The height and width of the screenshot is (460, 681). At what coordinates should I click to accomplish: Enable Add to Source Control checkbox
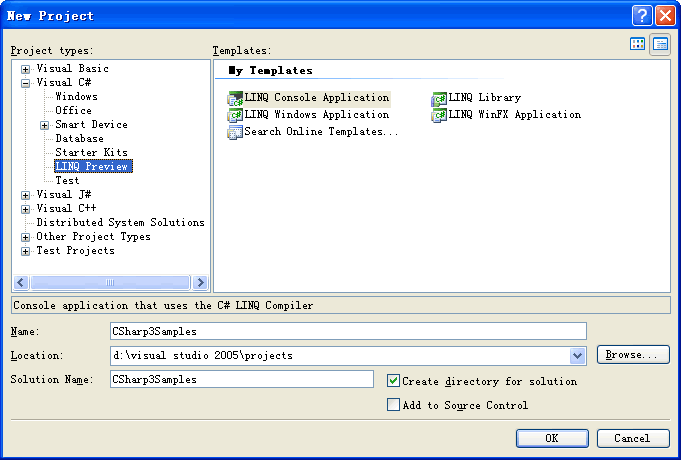(393, 405)
